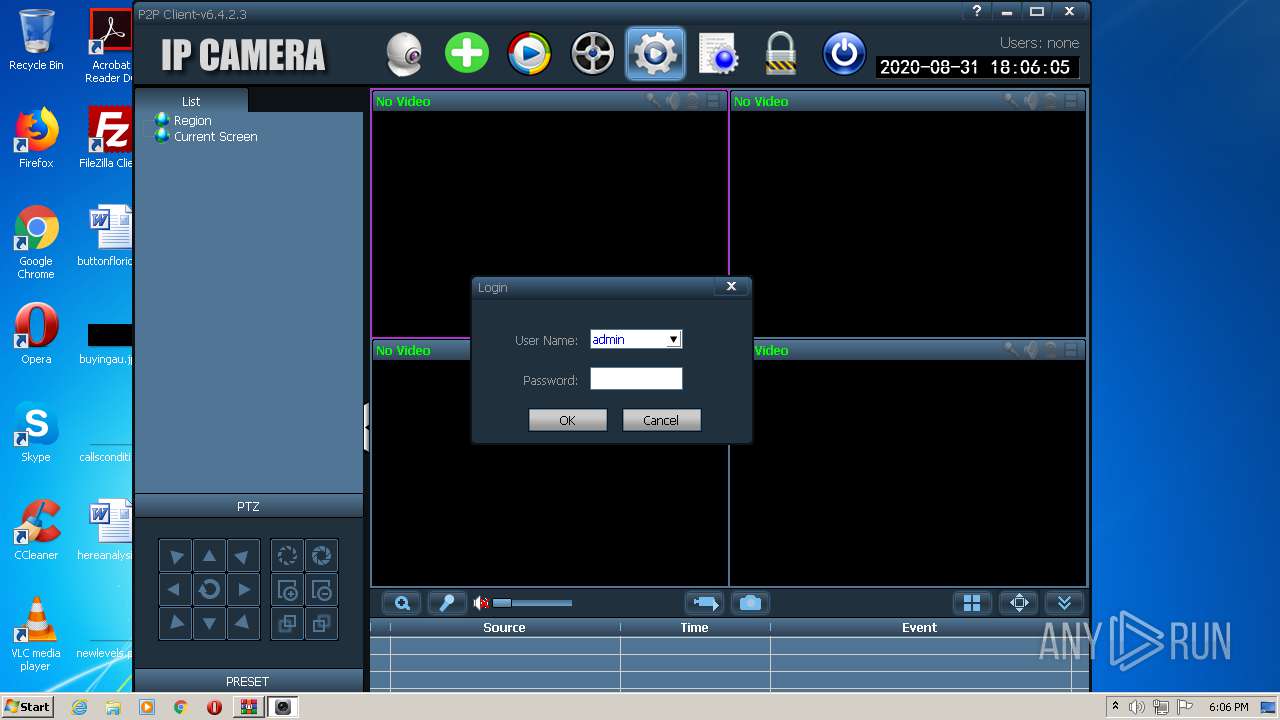
Task: Click OK in Login dialog
Action: coord(567,420)
